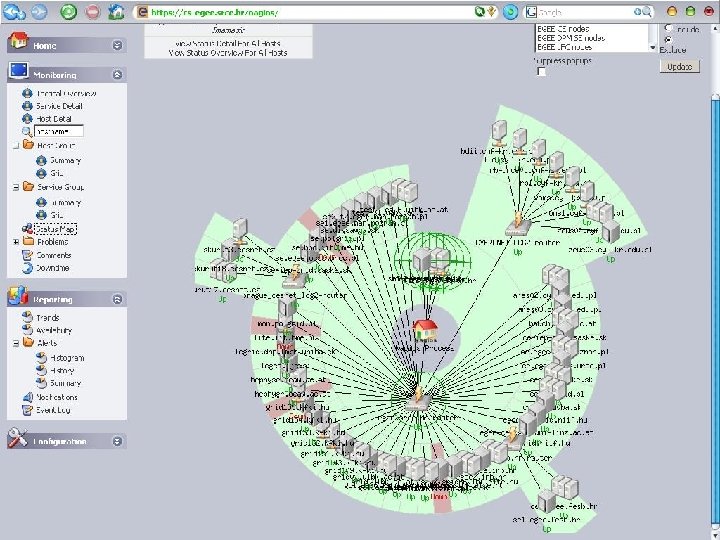Expand the Configuration panel chevron

tap(118, 441)
